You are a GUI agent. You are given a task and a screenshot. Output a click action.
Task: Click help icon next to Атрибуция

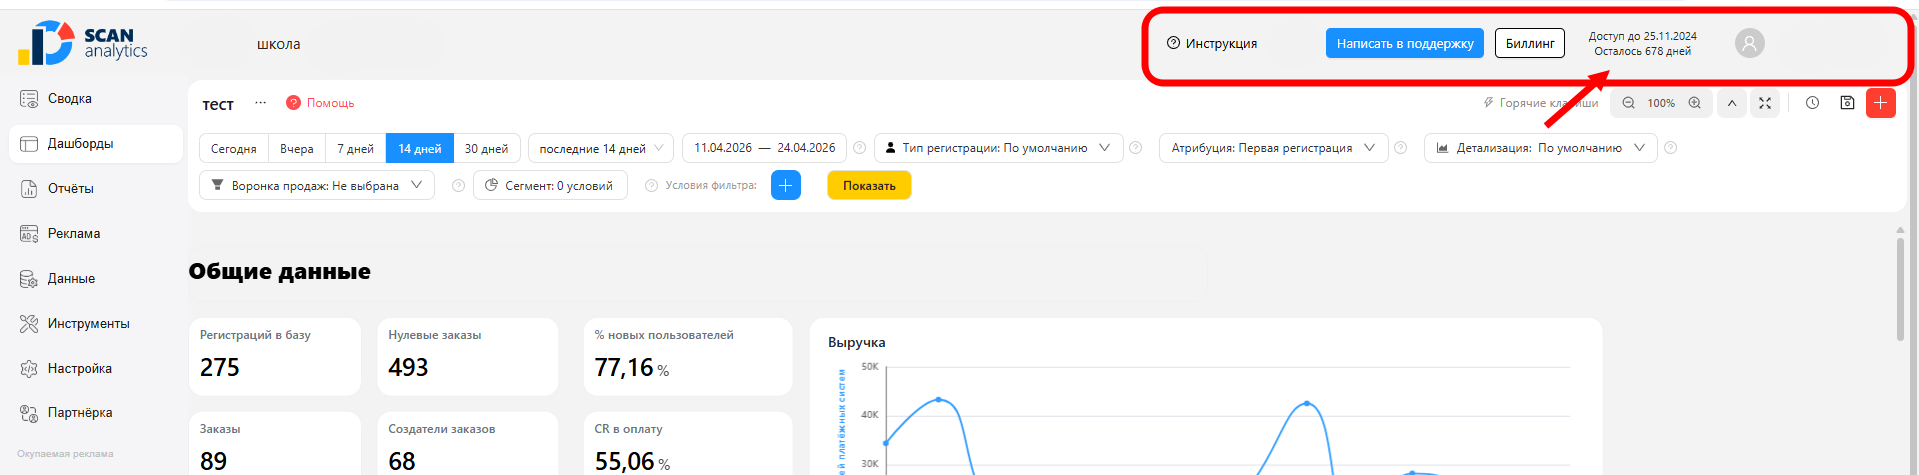click(x=1401, y=148)
